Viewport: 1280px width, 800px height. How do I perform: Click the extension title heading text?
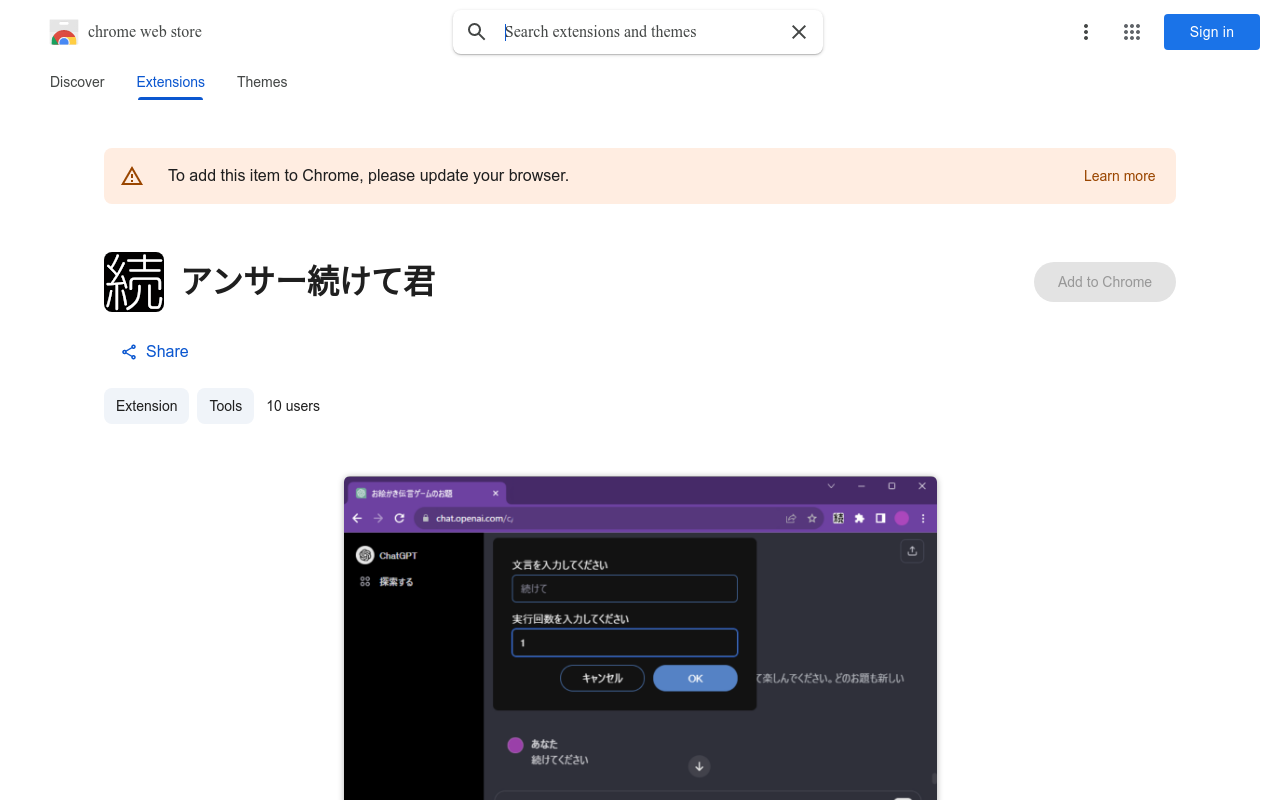point(308,282)
